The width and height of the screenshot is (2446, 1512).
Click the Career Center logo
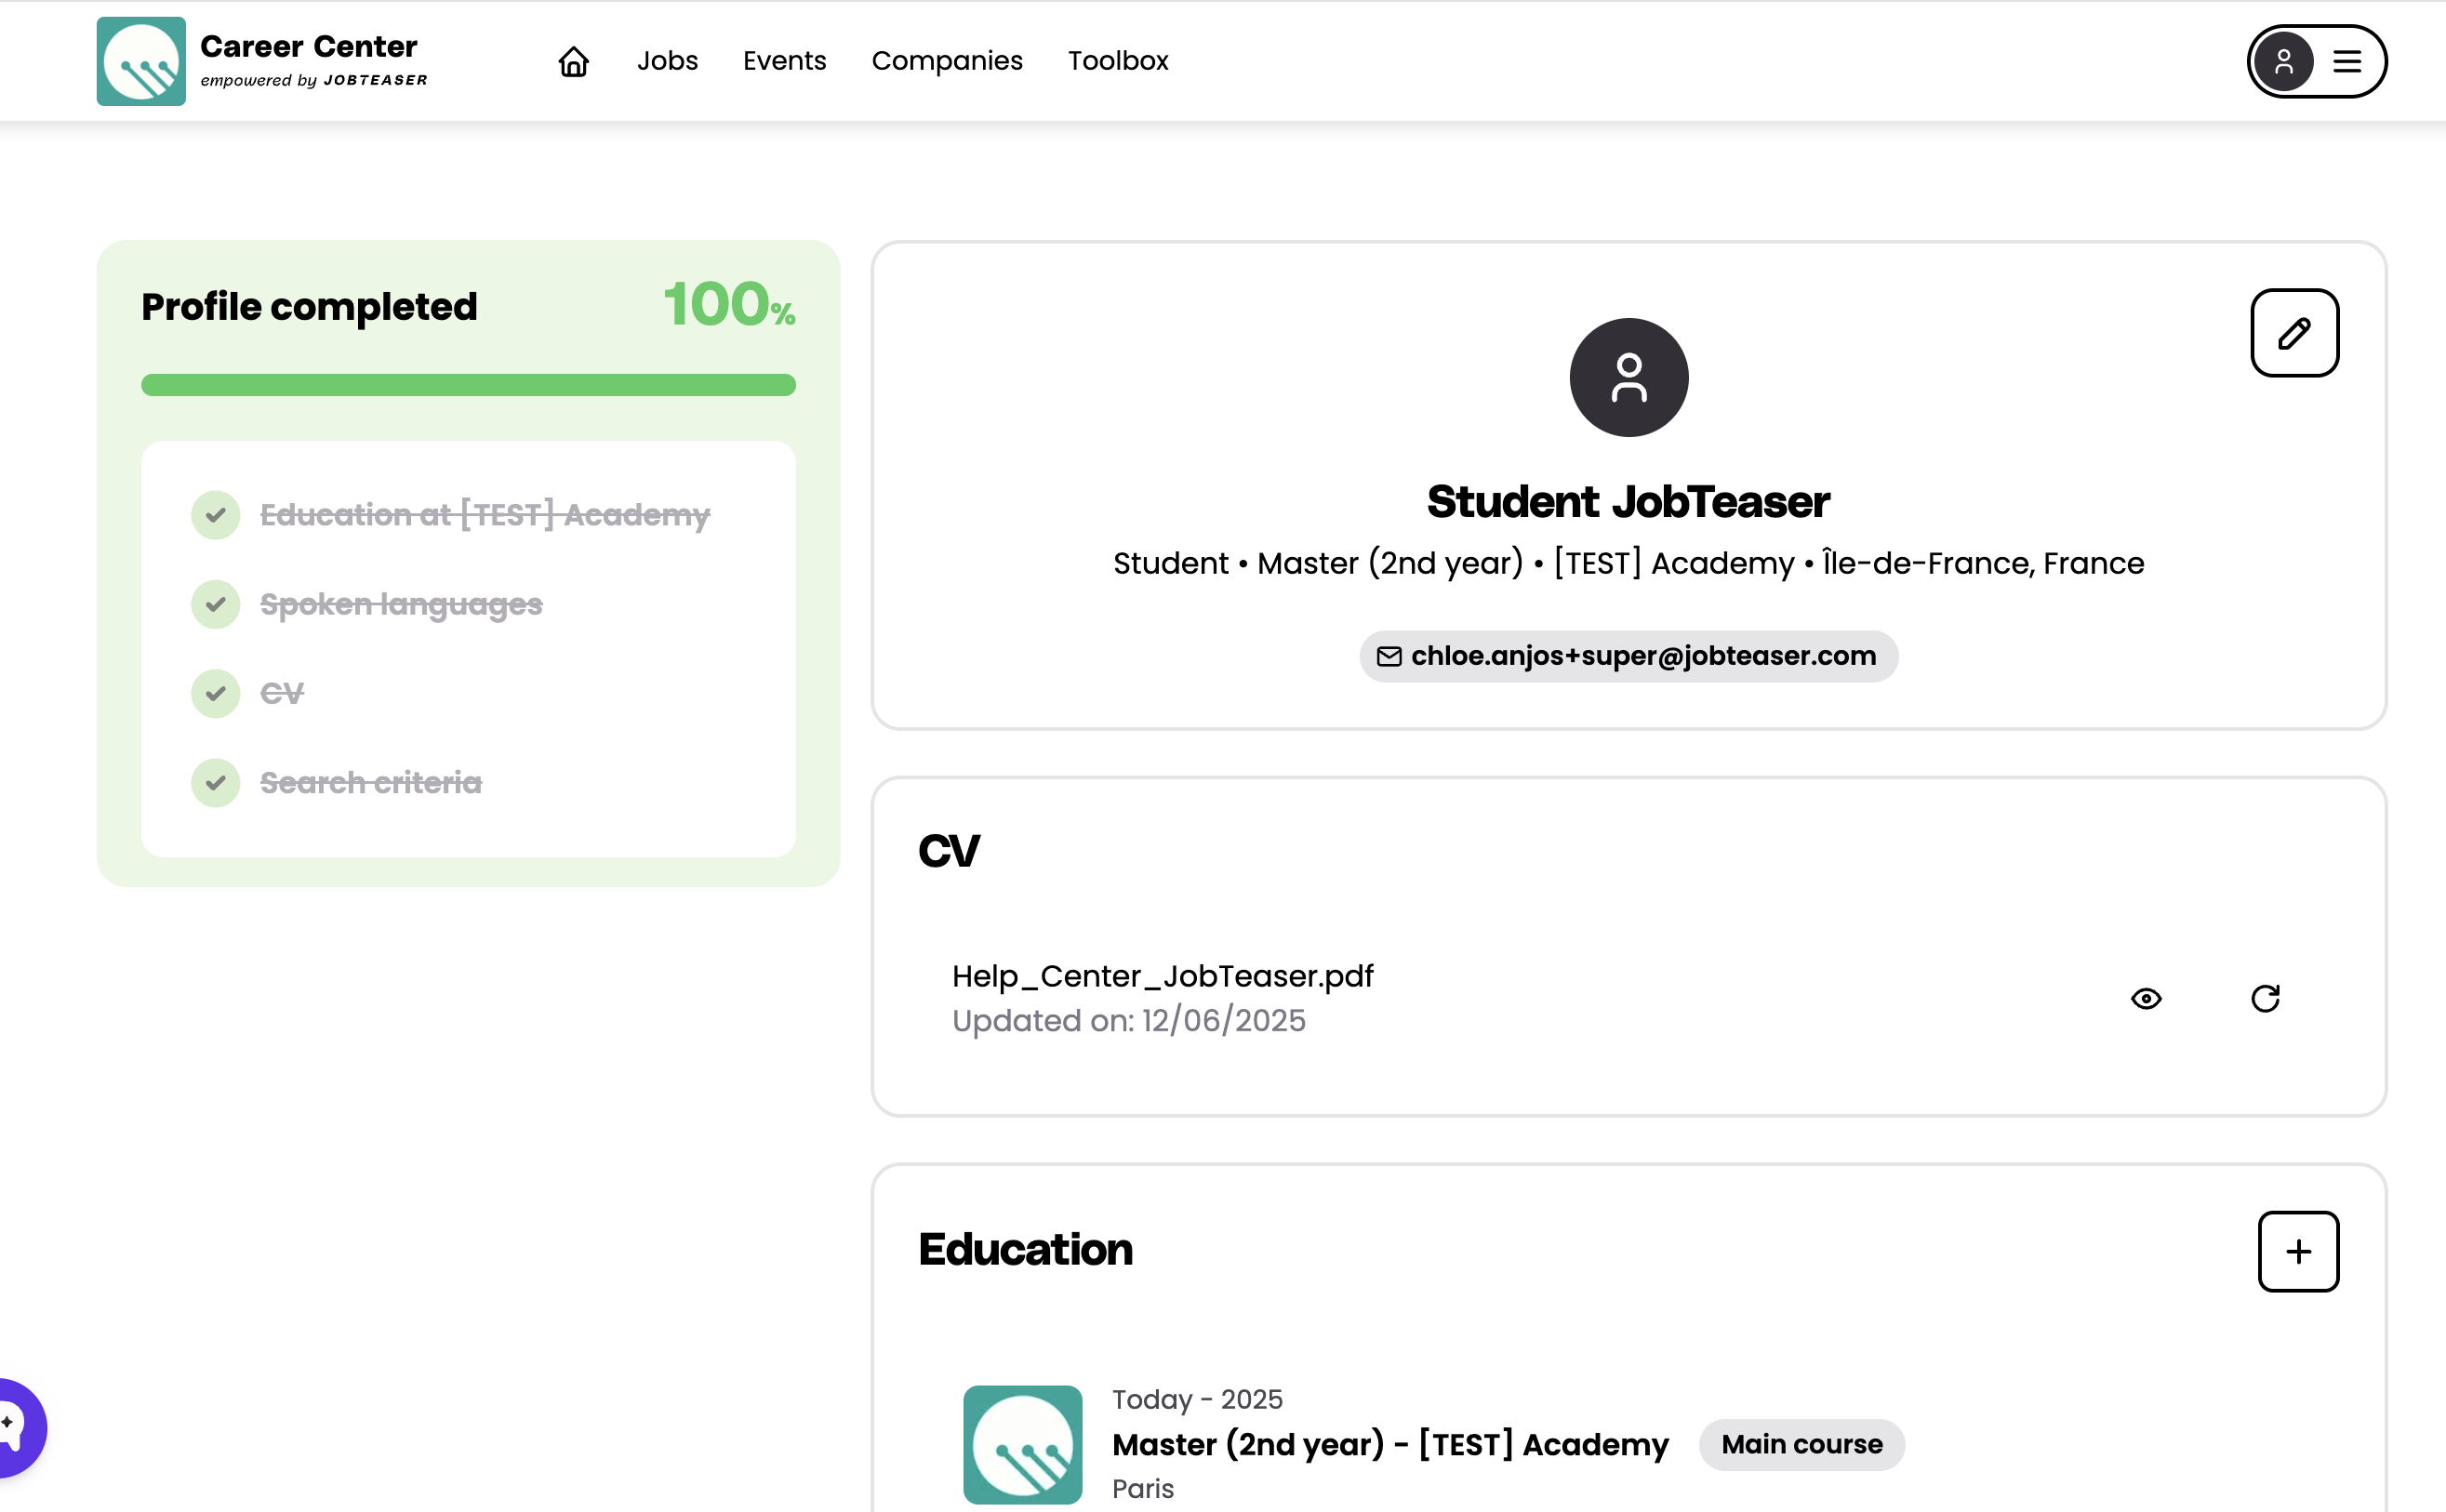point(141,61)
